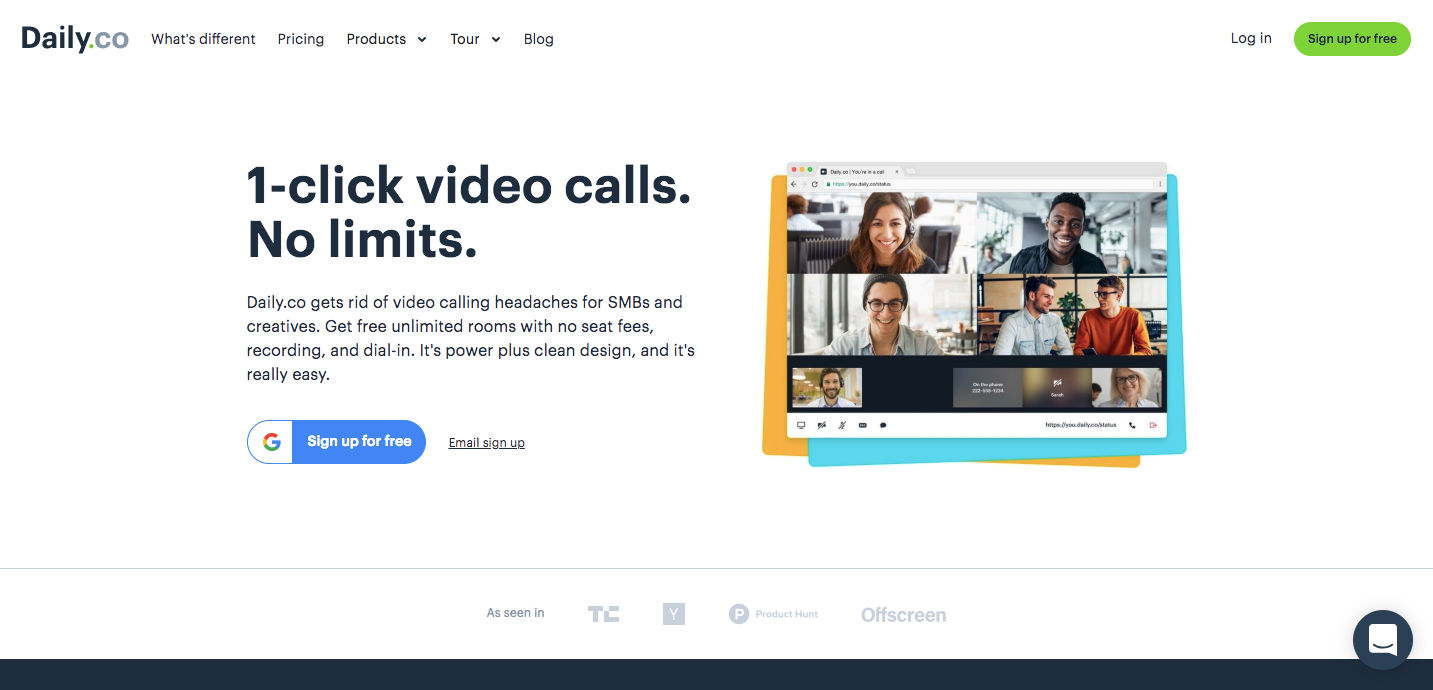Click the "1-click video calls." headline
Screen dimensions: 1433x690
(469, 186)
